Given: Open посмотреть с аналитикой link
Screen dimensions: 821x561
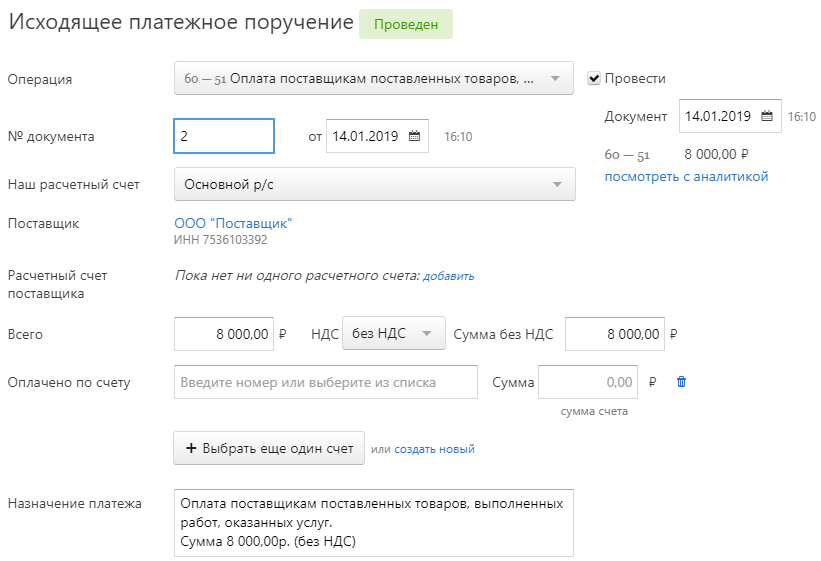Looking at the screenshot, I should click(686, 177).
